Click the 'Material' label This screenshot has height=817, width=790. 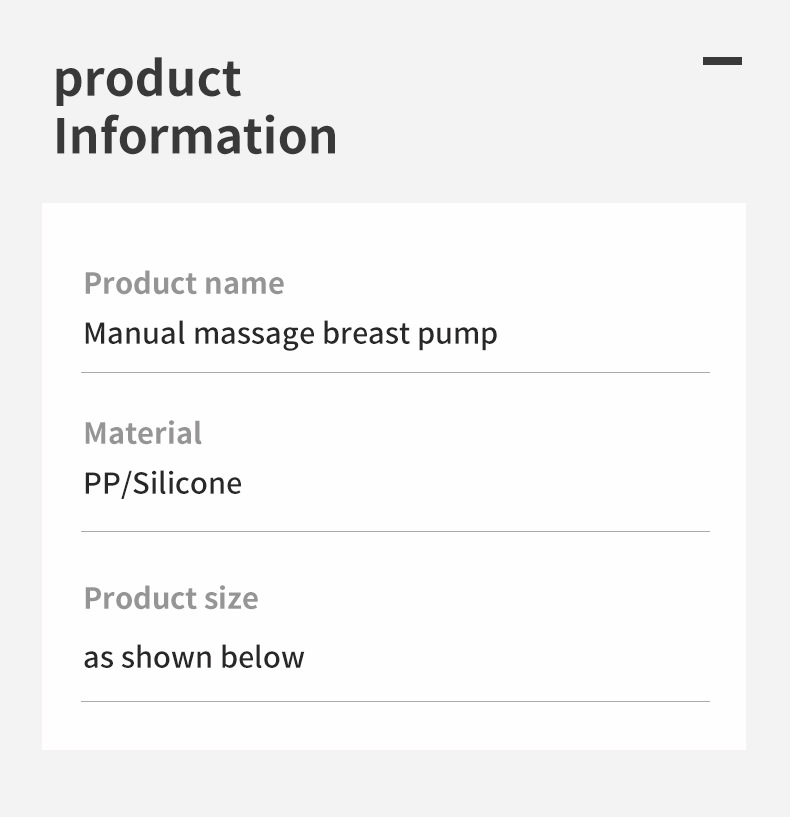[x=143, y=433]
